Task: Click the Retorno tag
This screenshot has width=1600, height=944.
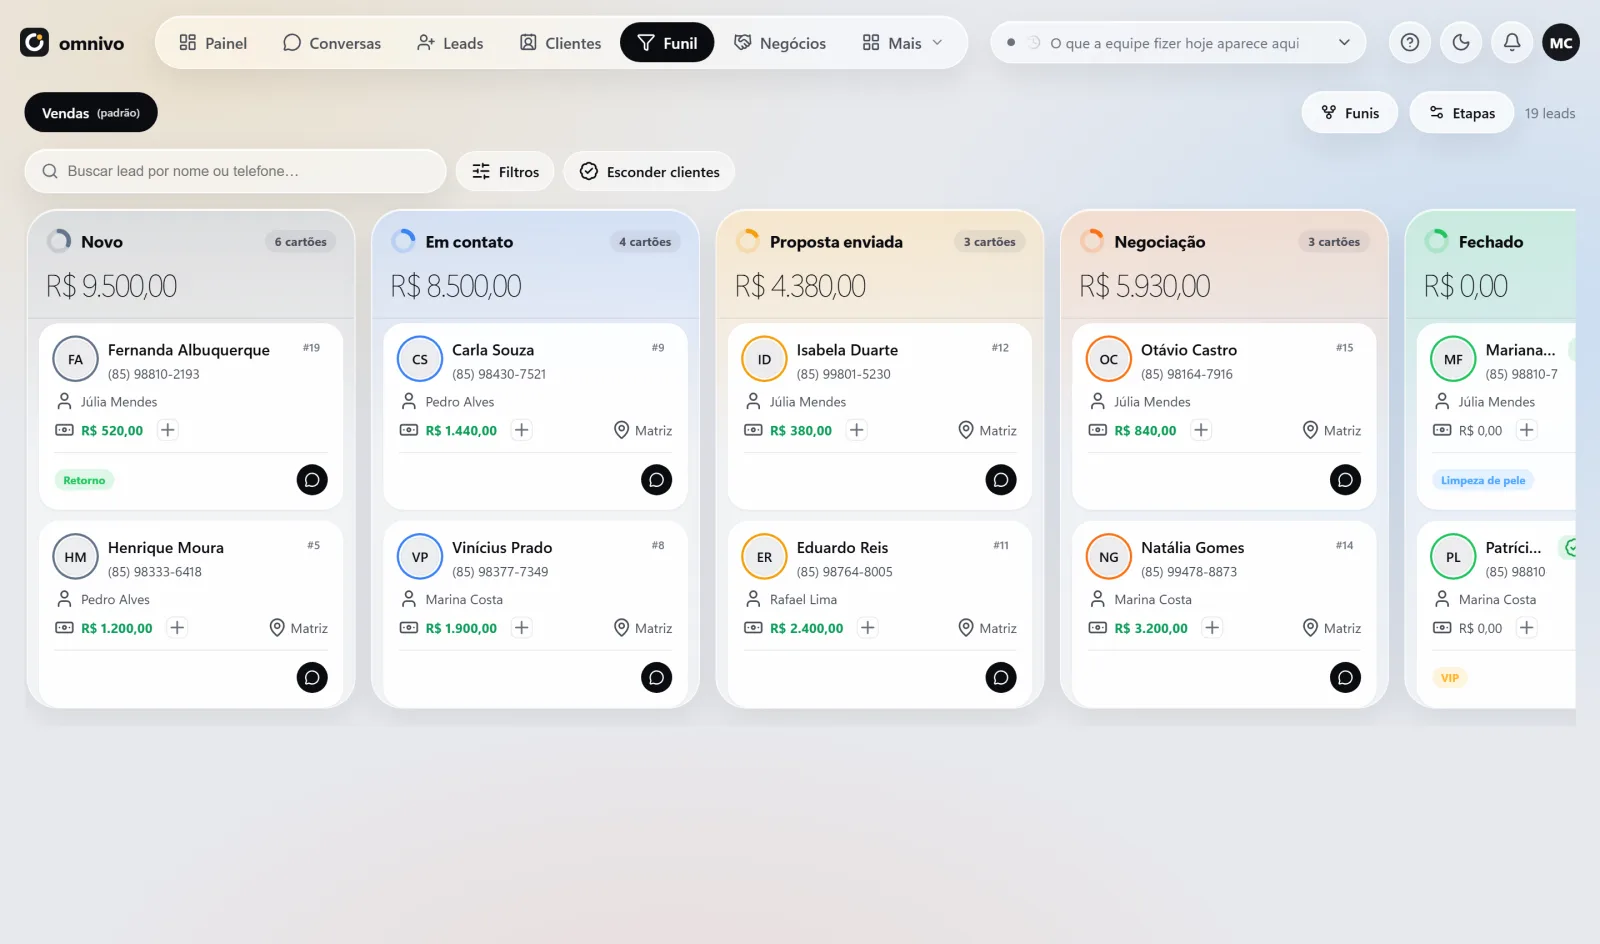Action: click(84, 481)
